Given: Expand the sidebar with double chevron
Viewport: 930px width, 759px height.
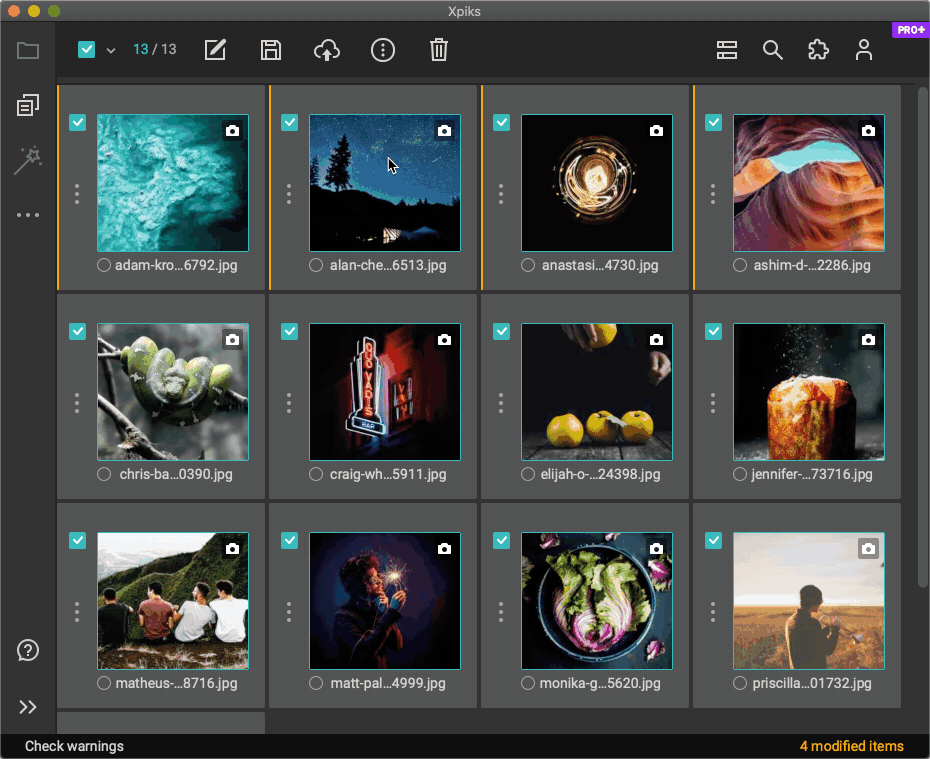Looking at the screenshot, I should pos(28,707).
